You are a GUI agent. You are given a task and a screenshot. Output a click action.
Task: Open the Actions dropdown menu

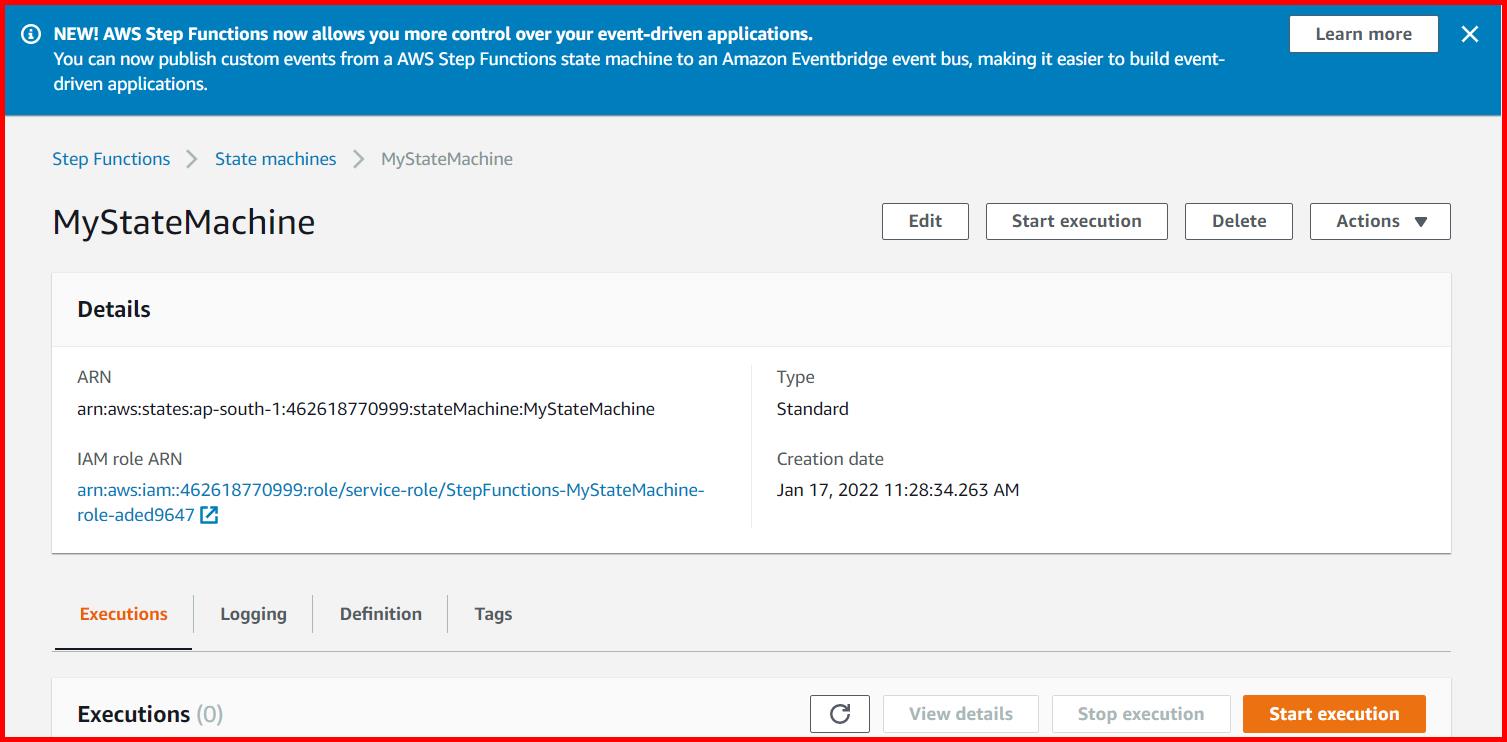coord(1380,221)
